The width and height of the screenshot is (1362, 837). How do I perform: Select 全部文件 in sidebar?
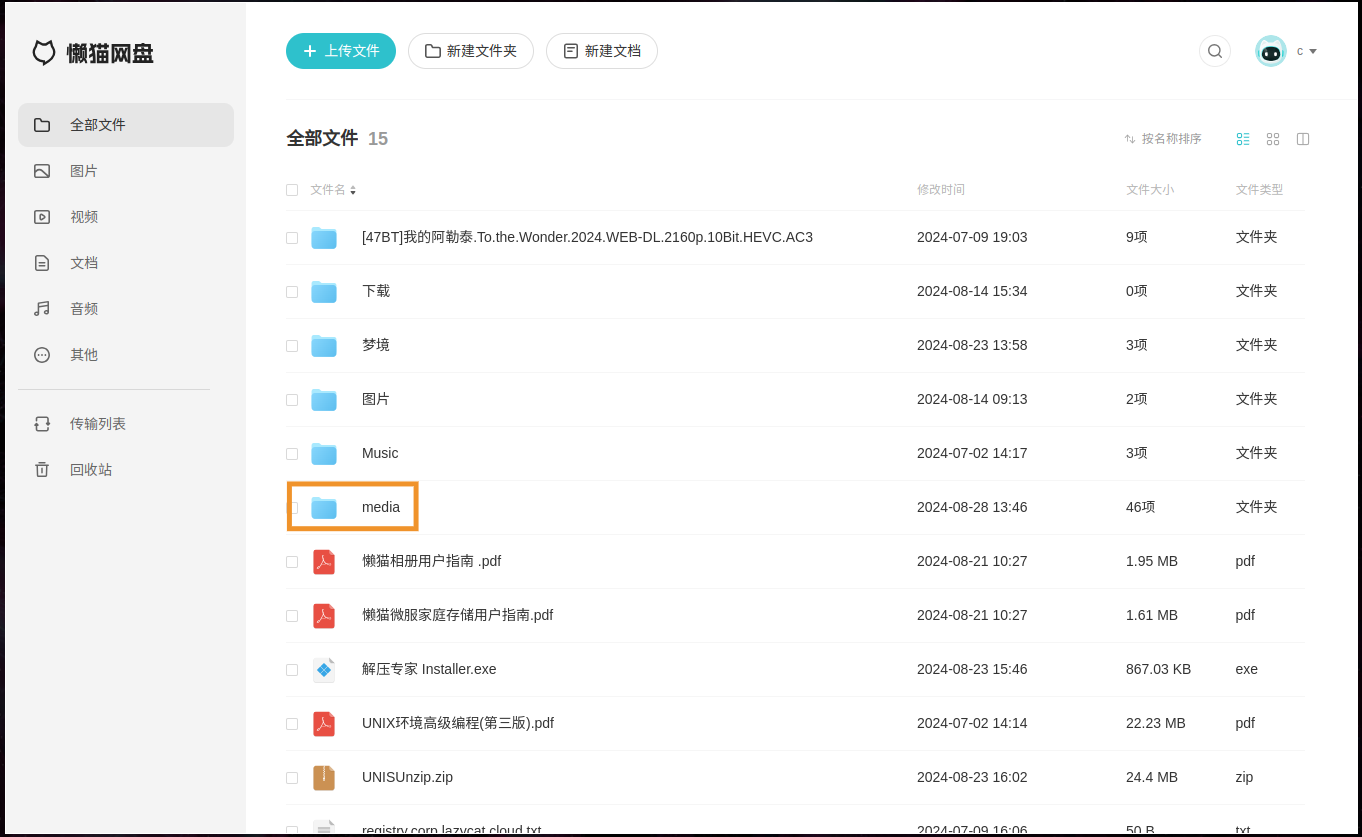click(x=126, y=125)
